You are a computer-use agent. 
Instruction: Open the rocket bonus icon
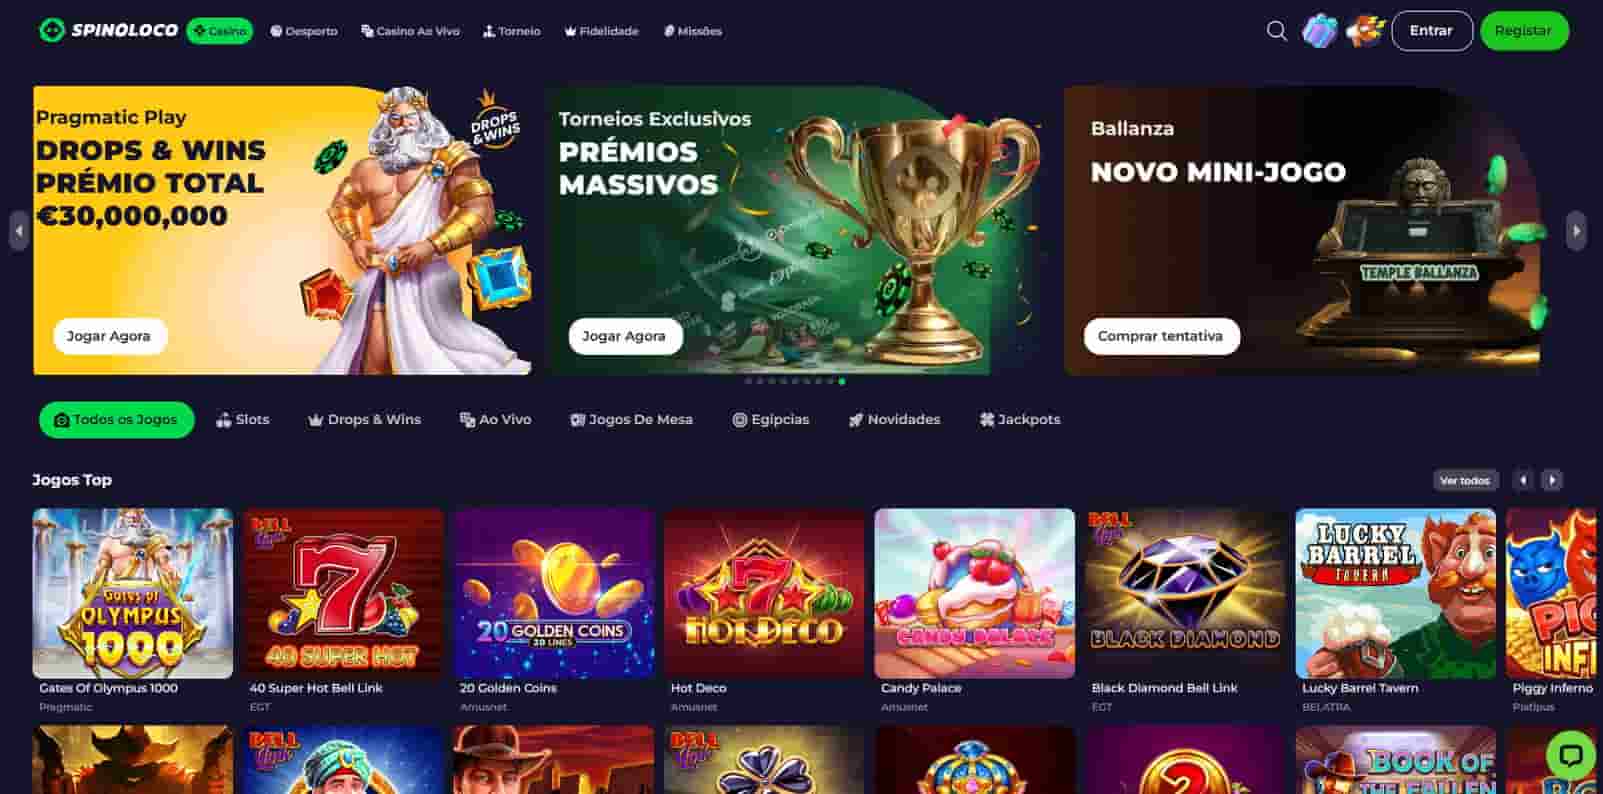[1364, 31]
